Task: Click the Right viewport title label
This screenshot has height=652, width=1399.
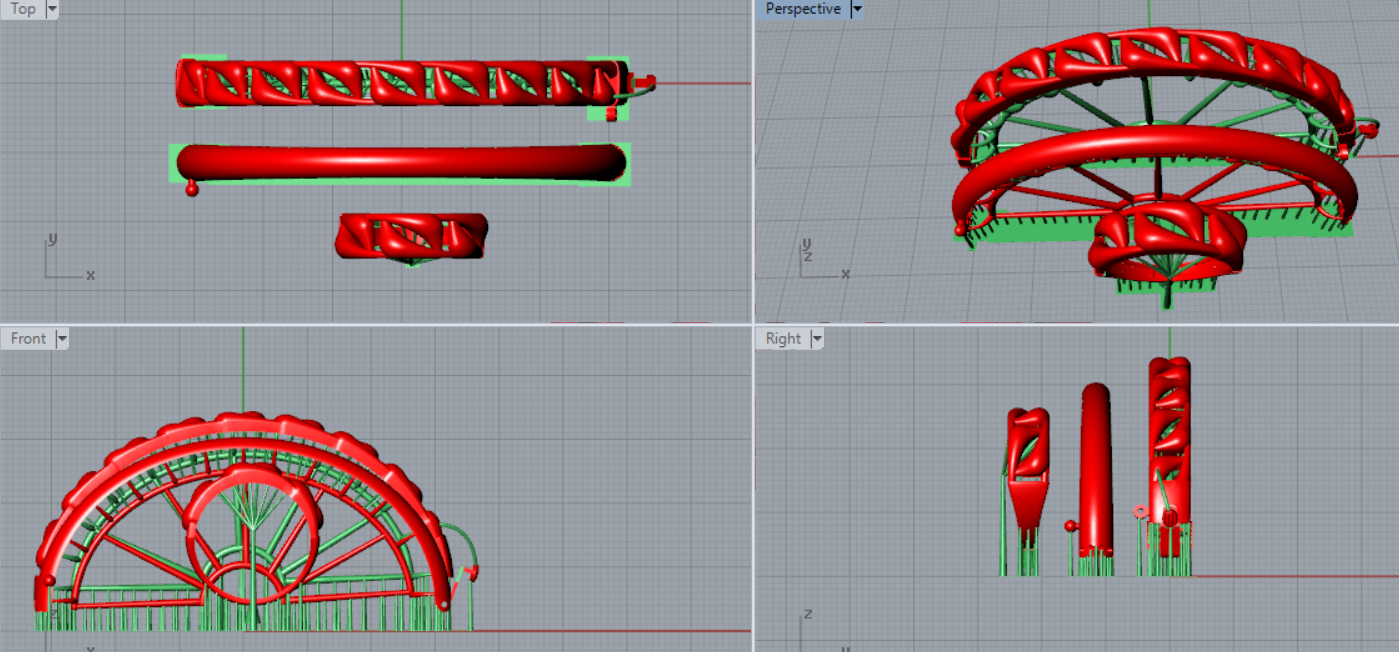Action: [x=783, y=339]
